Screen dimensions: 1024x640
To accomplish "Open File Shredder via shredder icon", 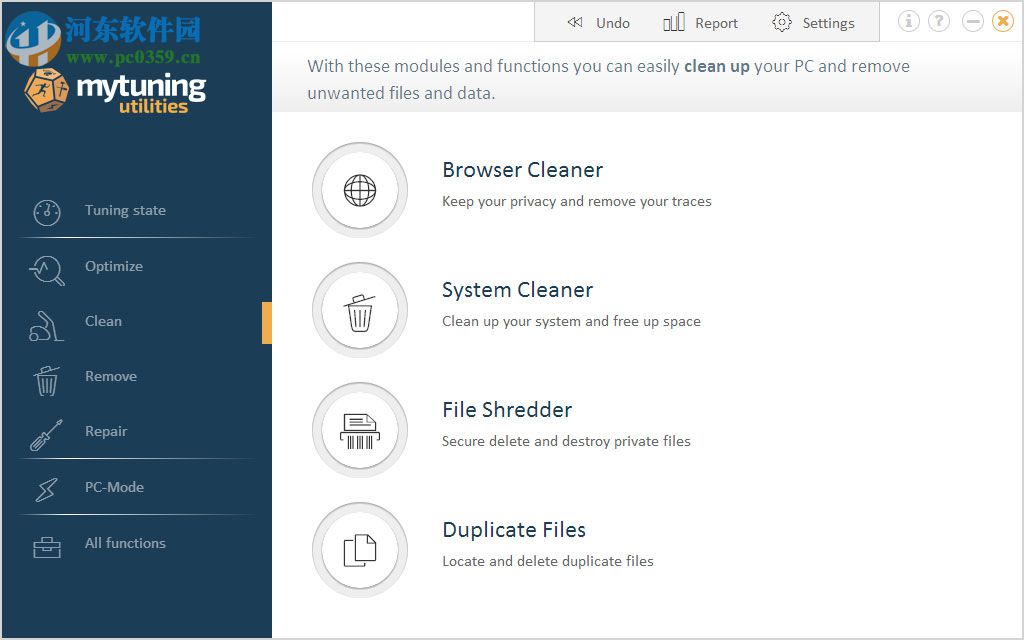I will 360,430.
